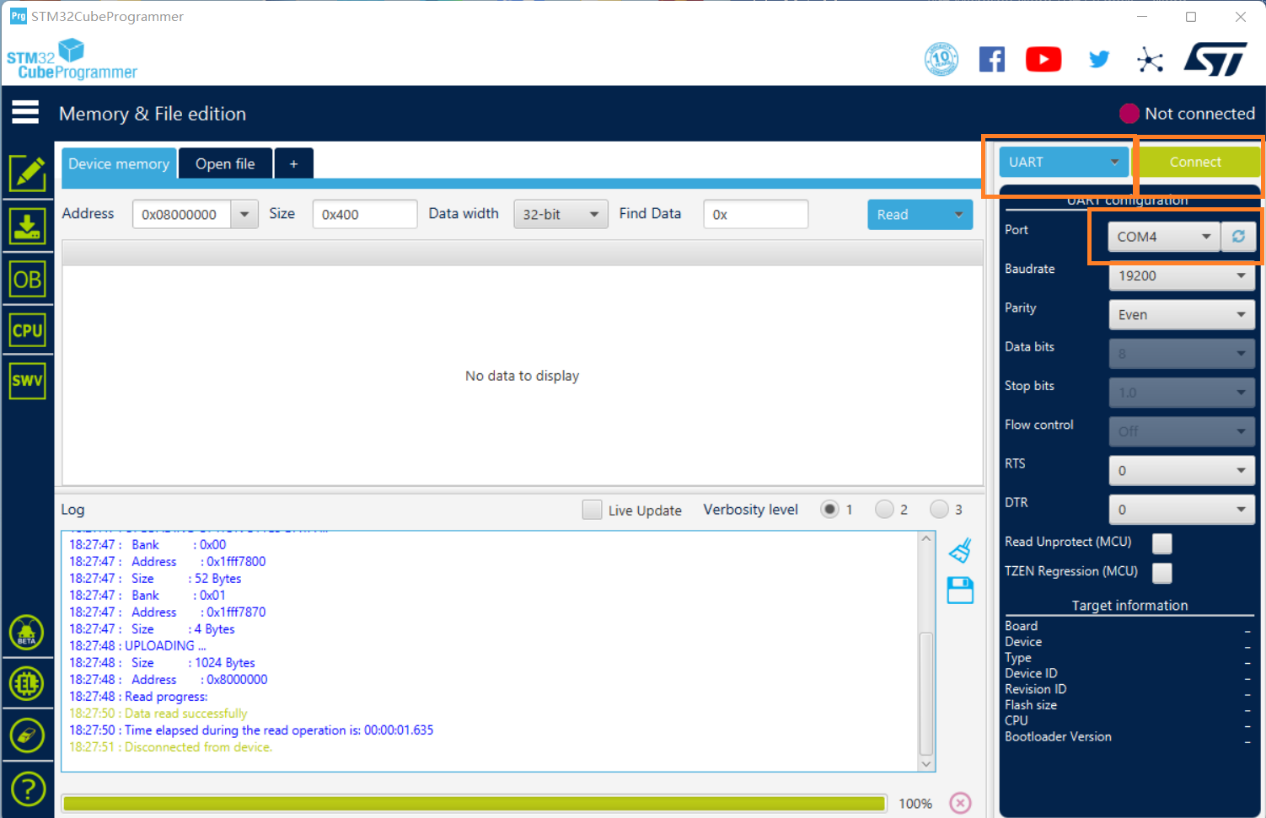Clear the log with broom icon
The width and height of the screenshot is (1266, 818).
[960, 550]
